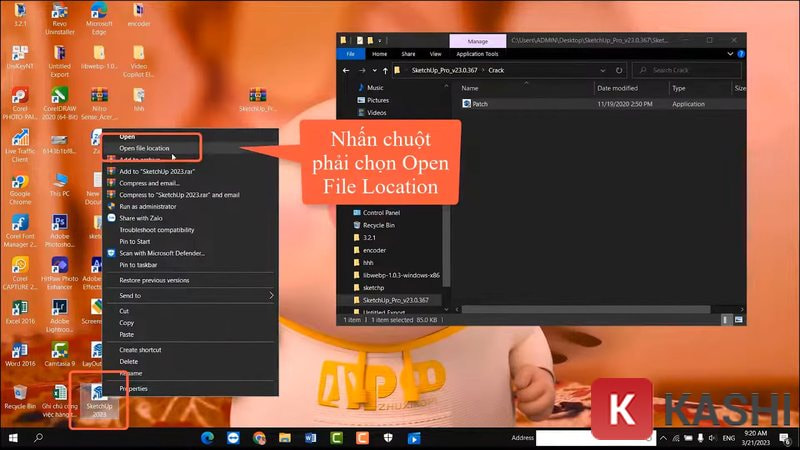Open the UniKeyNT desktop icon

(20, 58)
